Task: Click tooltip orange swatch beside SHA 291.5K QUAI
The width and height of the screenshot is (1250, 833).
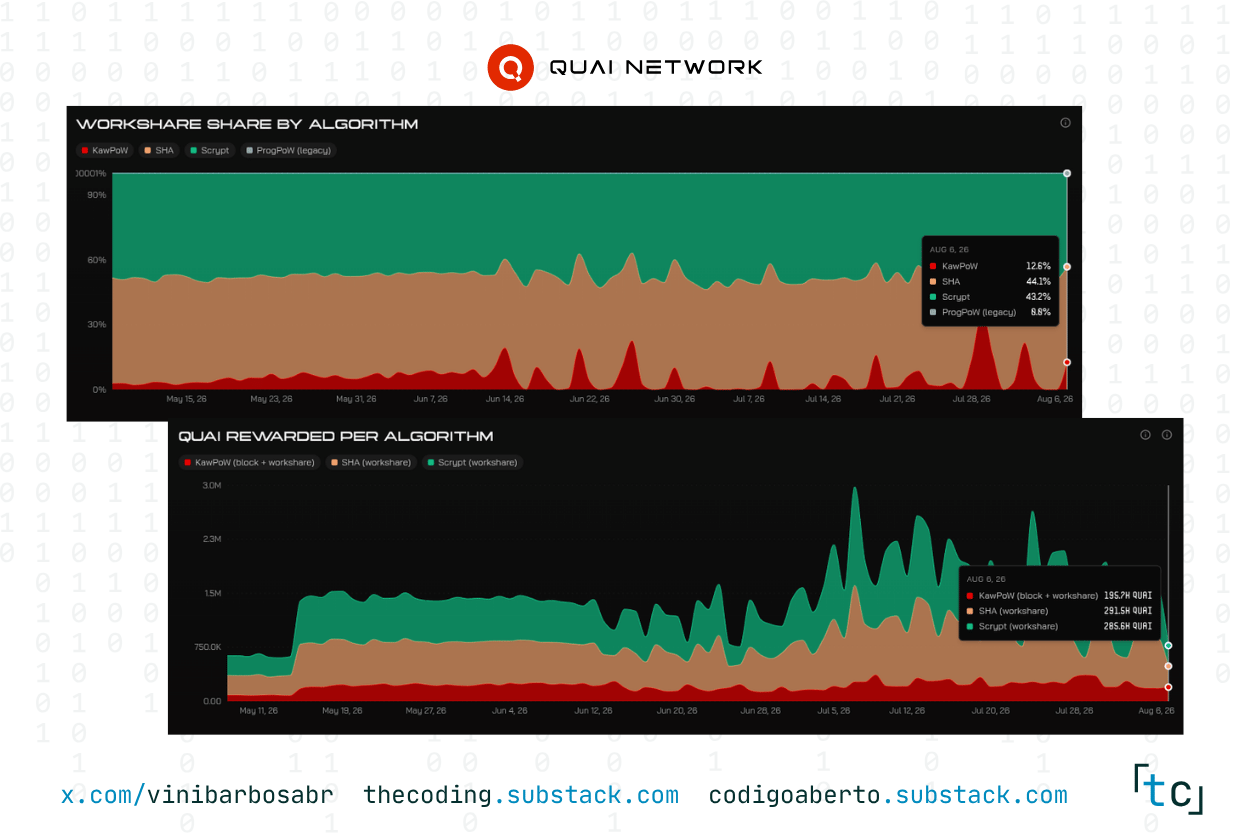Action: (x=970, y=611)
